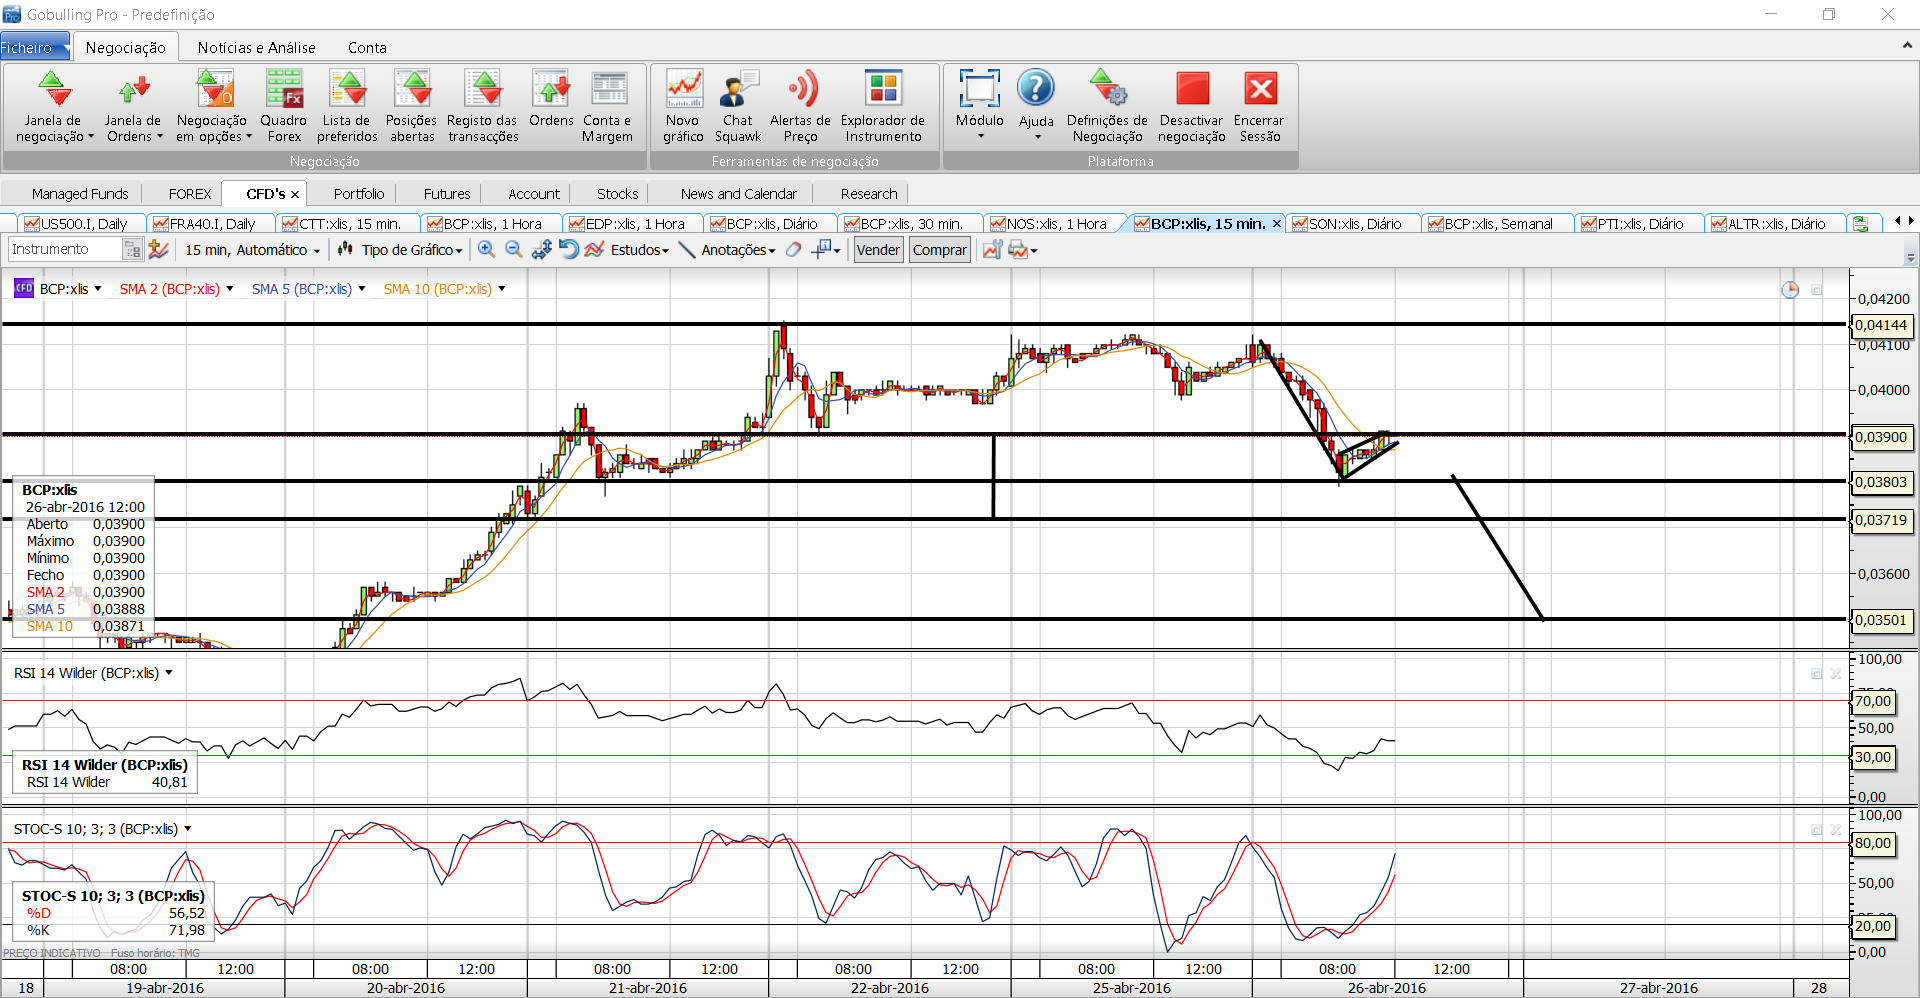The image size is (1920, 998).
Task: Zoom in on the chart
Action: 486,250
